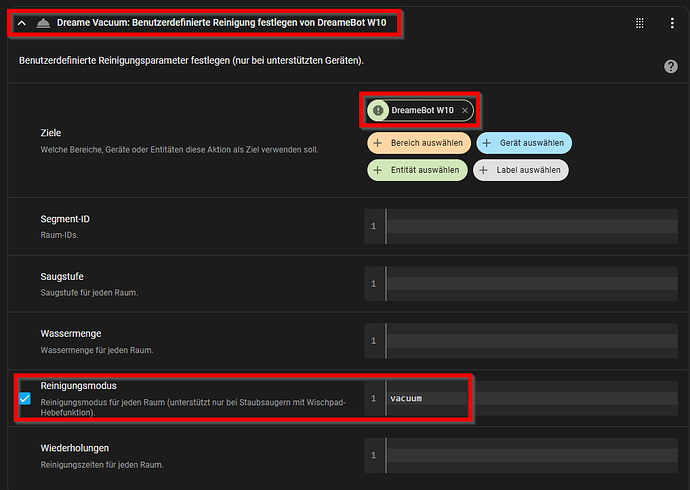Click plus icon on Entität auswählen
690x490 pixels.
pyautogui.click(x=378, y=170)
